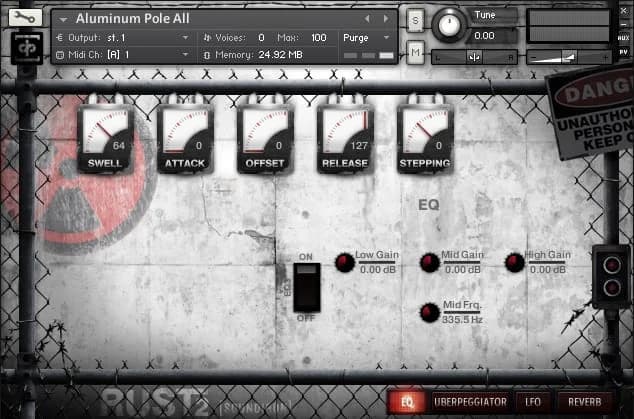Click the Mid Gain red knob

click(x=429, y=262)
